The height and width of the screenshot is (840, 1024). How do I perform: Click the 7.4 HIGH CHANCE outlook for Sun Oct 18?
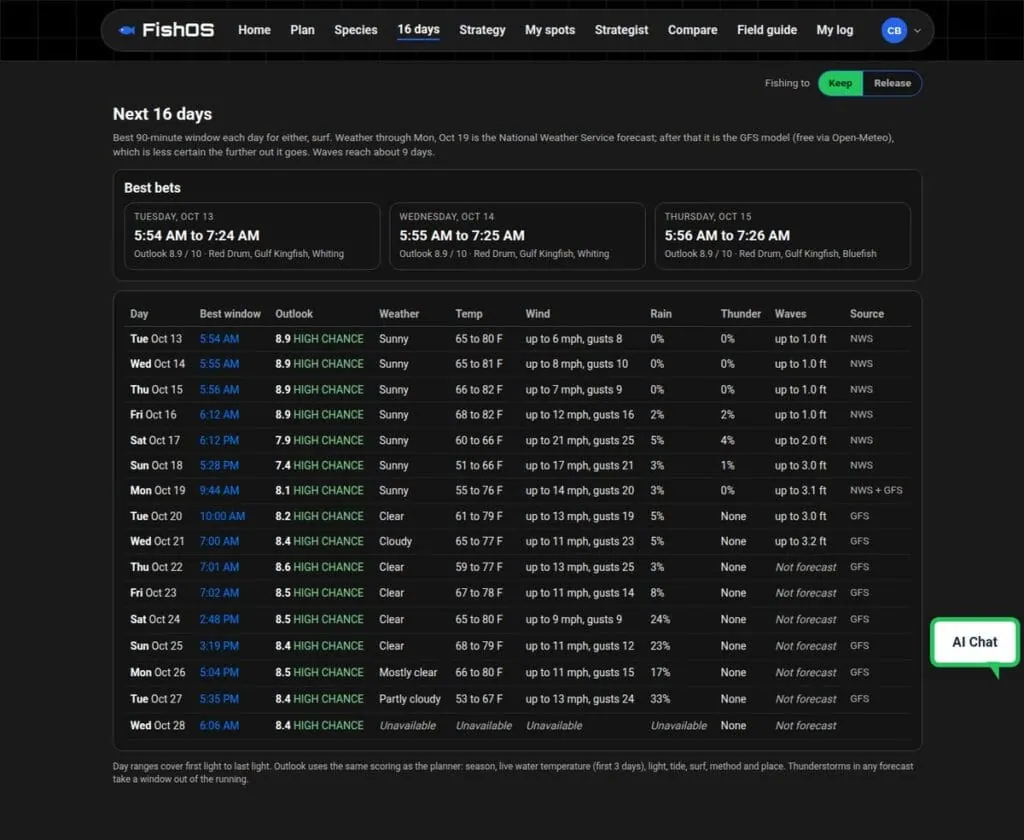[x=319, y=465]
